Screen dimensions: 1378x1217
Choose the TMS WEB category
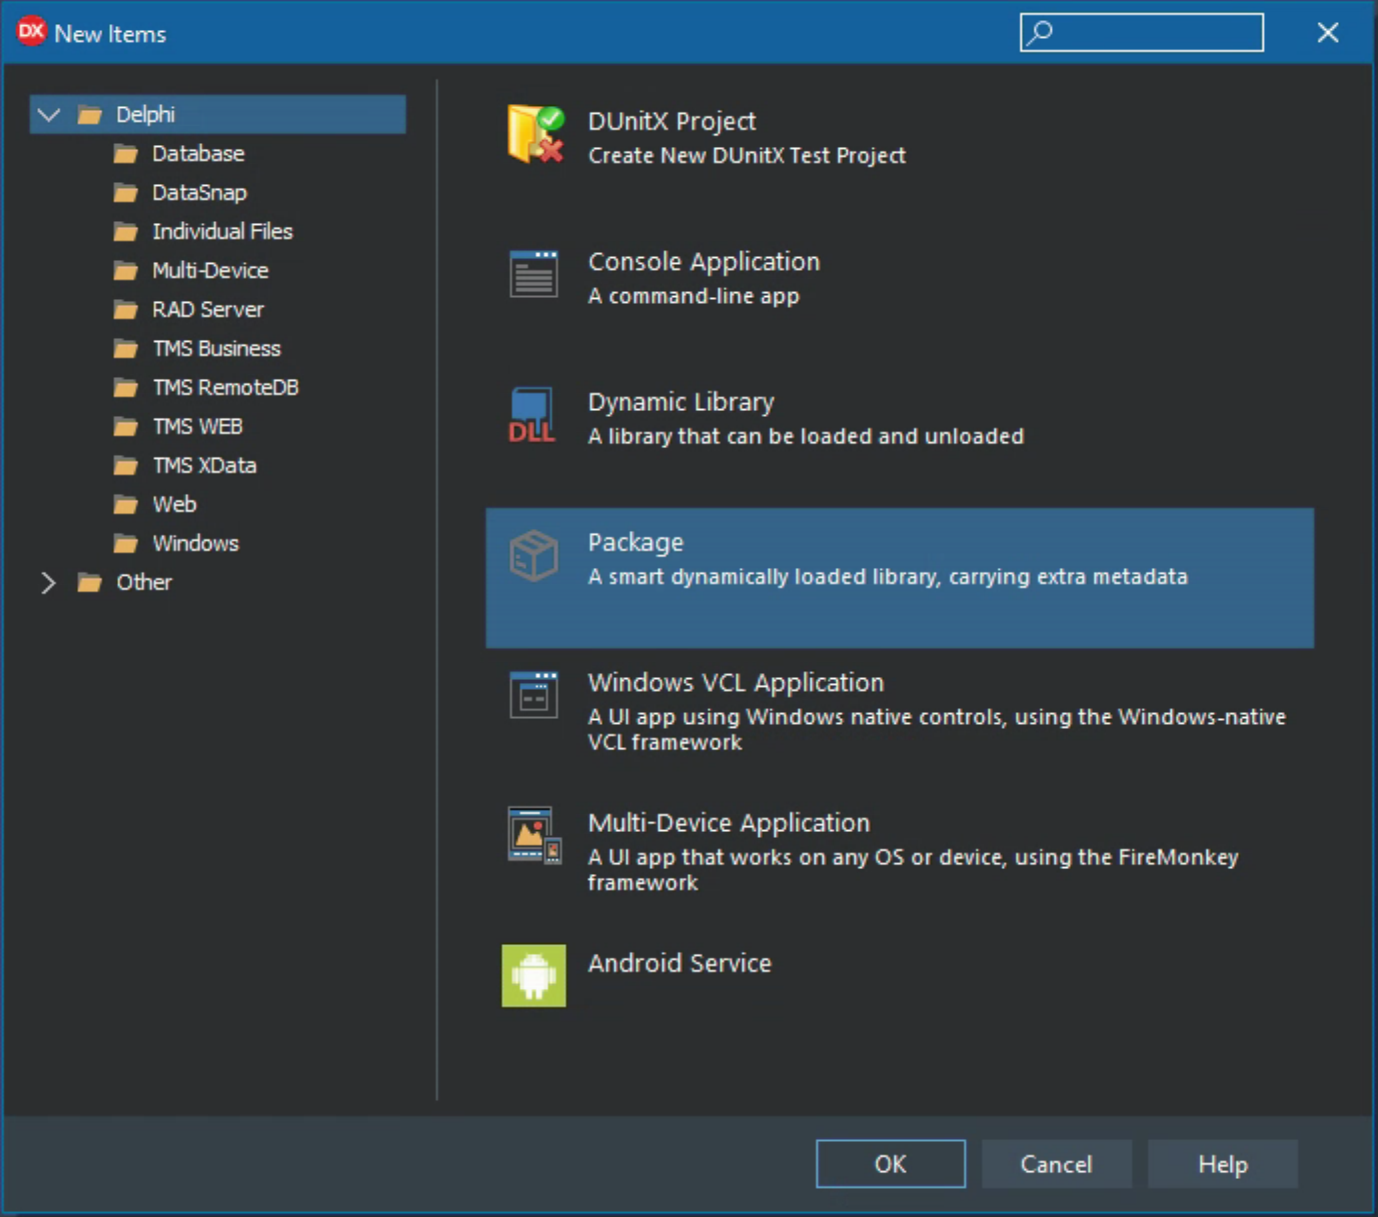(197, 427)
